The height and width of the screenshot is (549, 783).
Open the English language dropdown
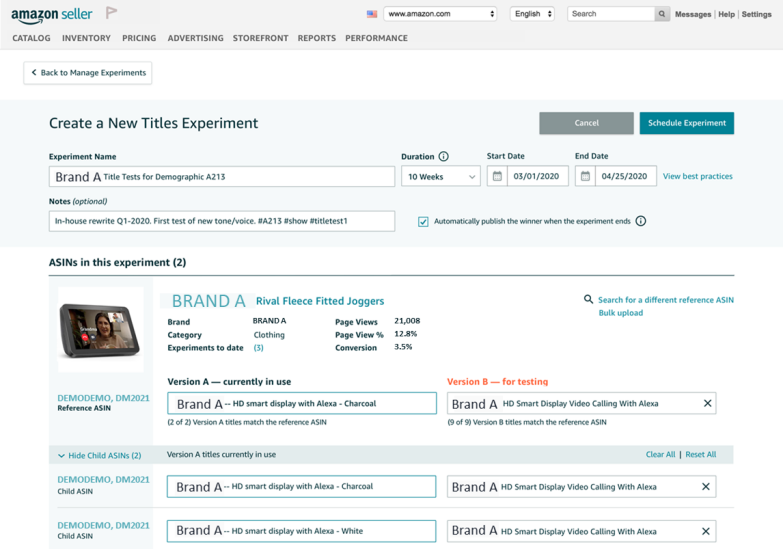click(532, 14)
